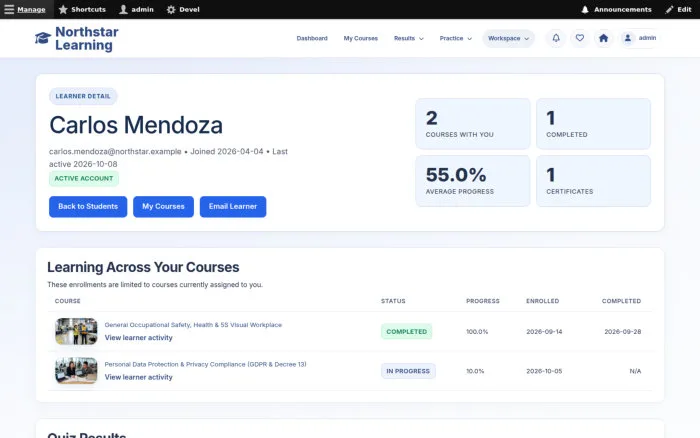Click enrolled date 2026-09-14
This screenshot has width=700, height=438.
coord(544,332)
